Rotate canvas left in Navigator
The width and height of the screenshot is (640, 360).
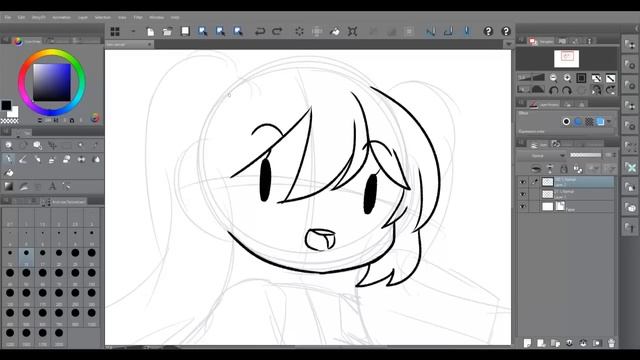[x=553, y=90]
